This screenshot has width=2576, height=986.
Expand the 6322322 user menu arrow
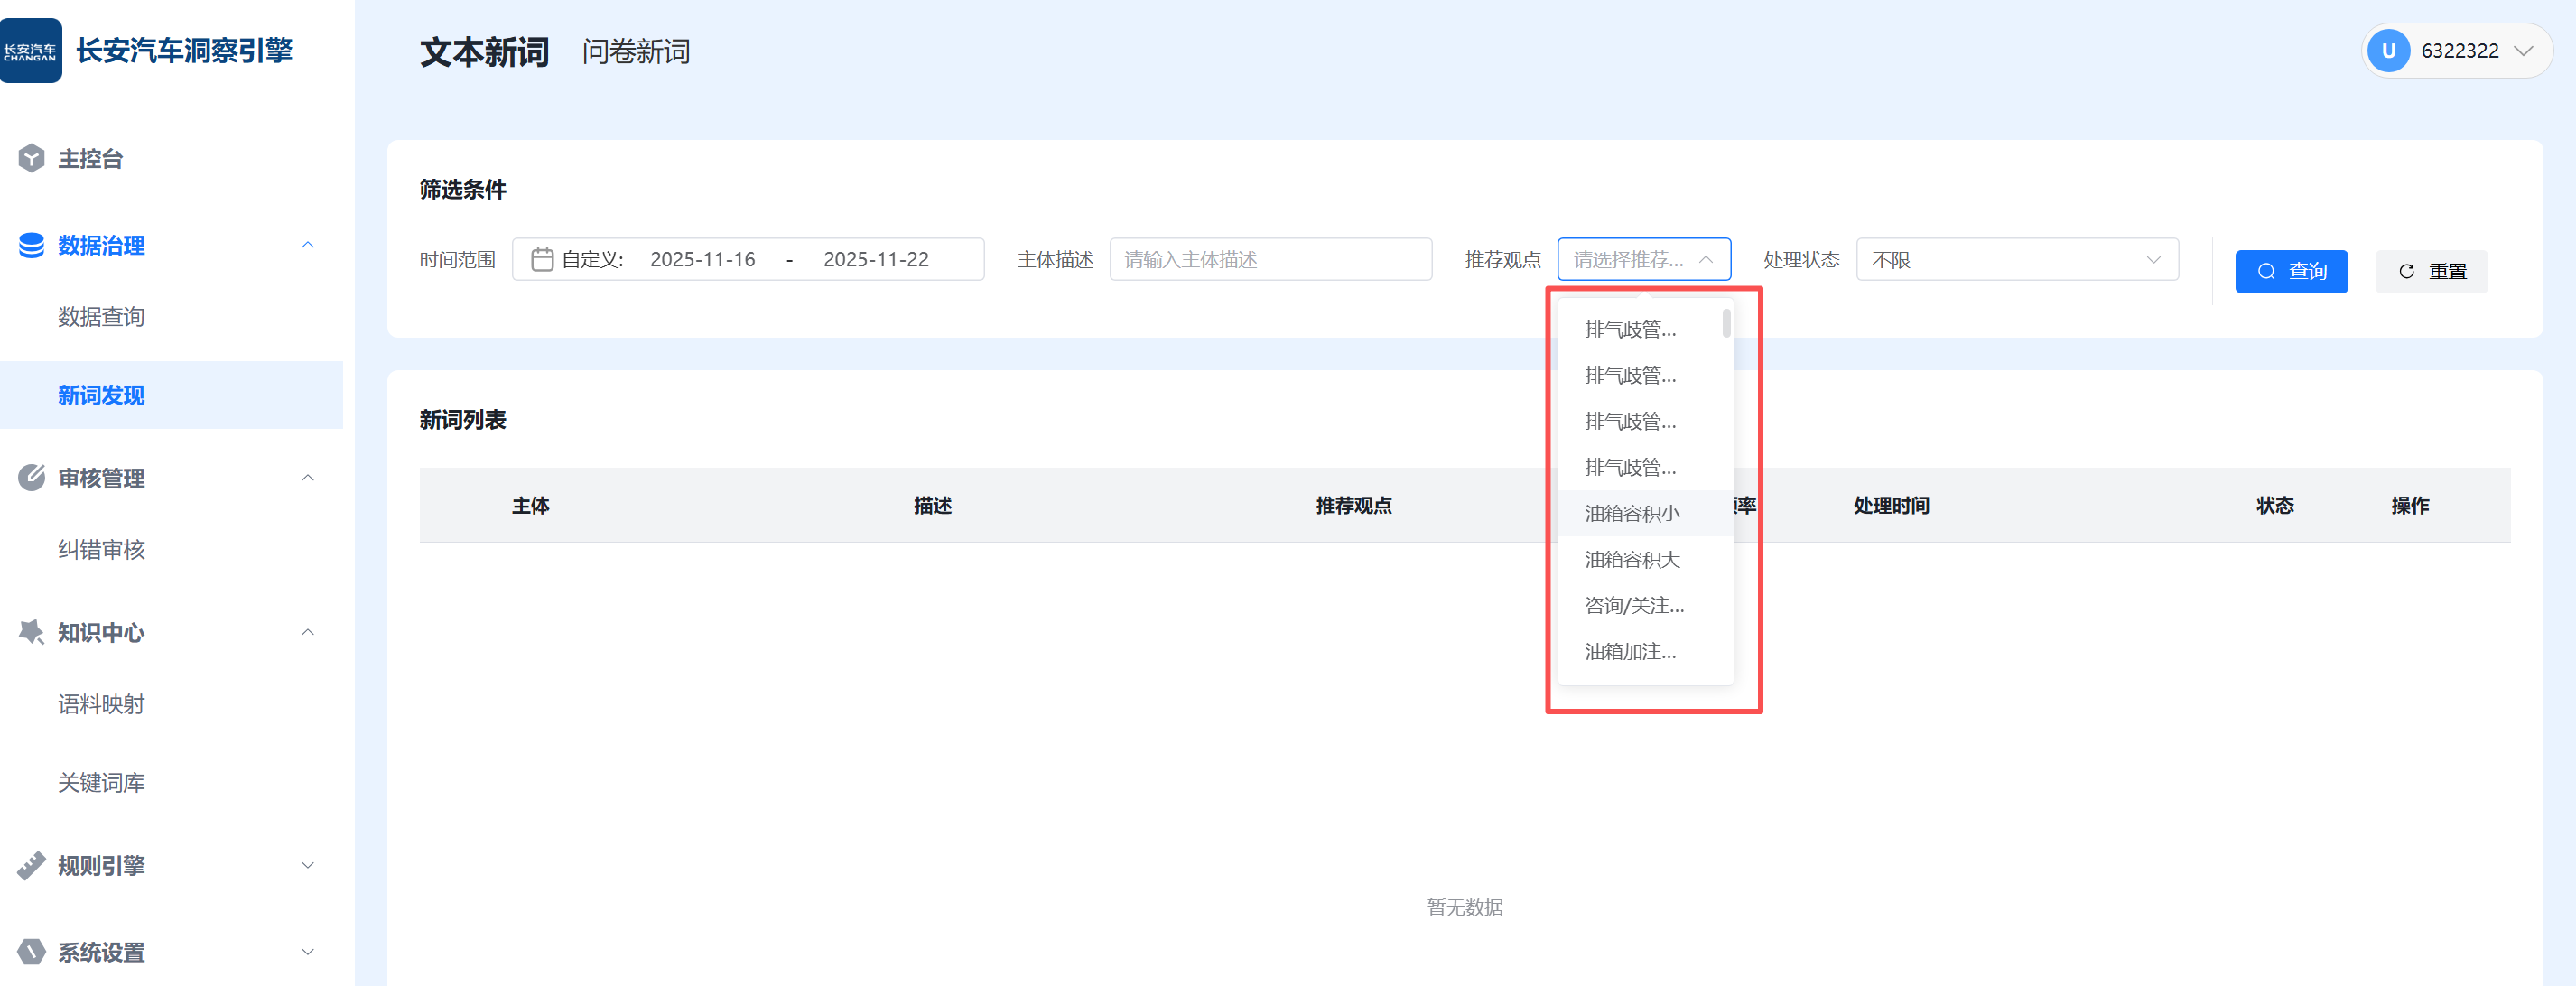point(2523,51)
